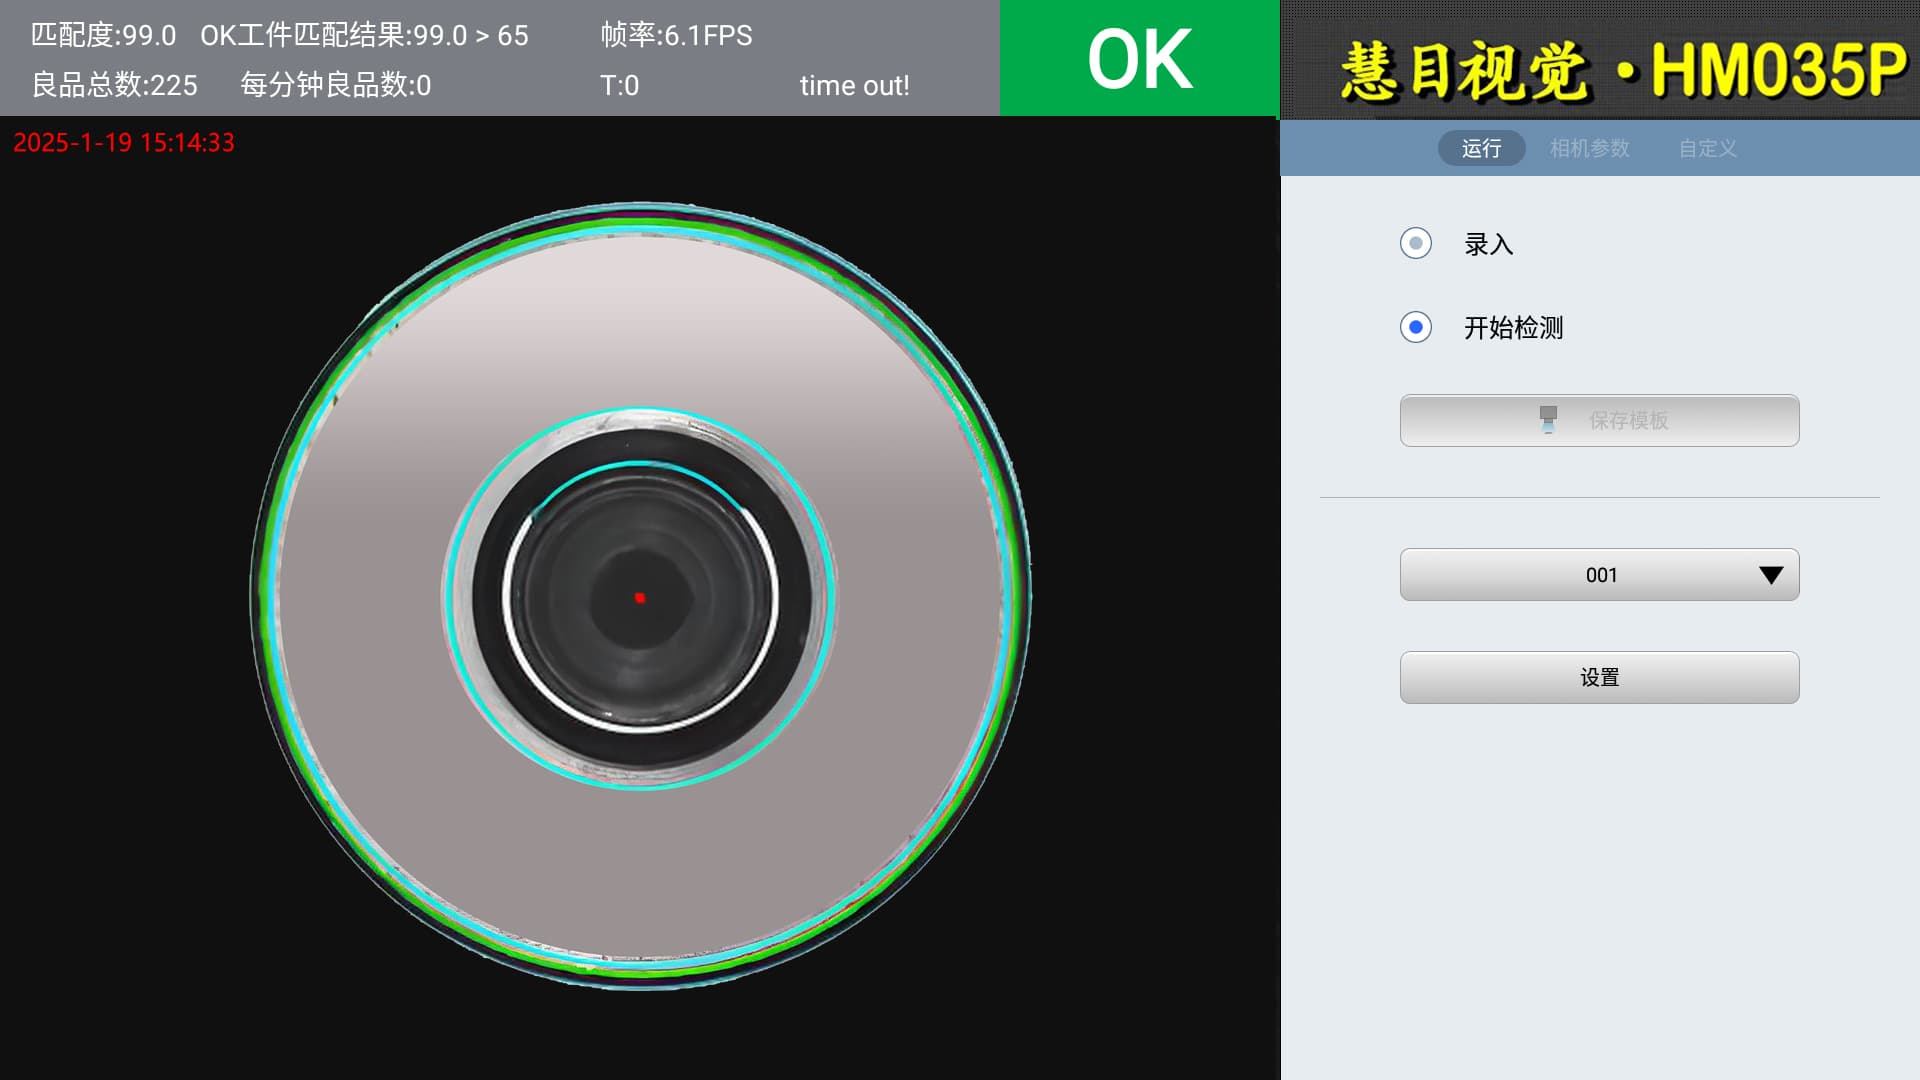Click the black dropdown triangle beside 001
The width and height of the screenshot is (1920, 1080).
pyautogui.click(x=1770, y=575)
